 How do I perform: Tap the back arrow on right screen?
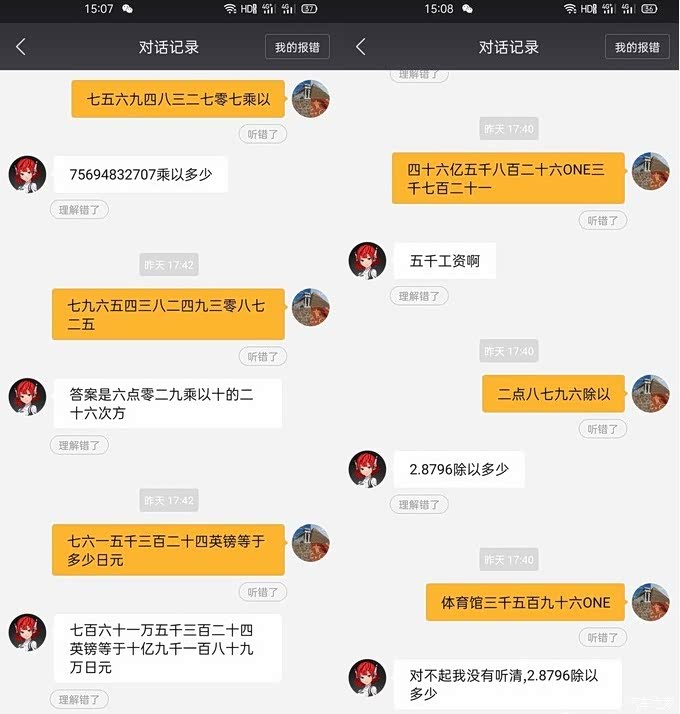point(361,47)
